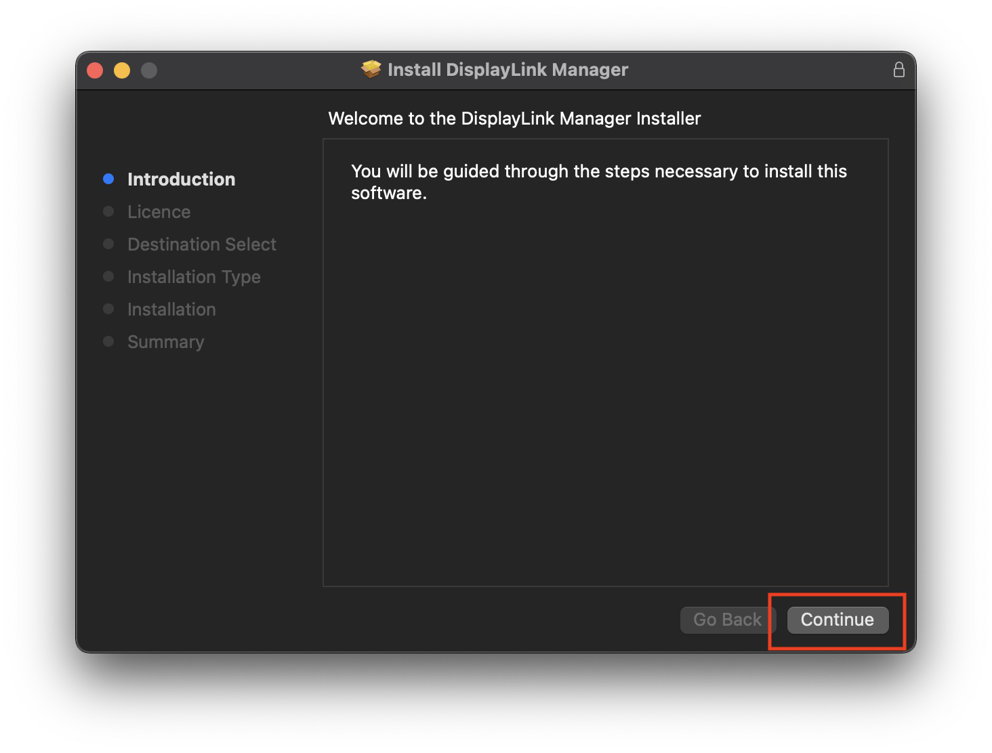Click the Licence step indicator dot
This screenshot has height=753, width=992.
(x=108, y=211)
